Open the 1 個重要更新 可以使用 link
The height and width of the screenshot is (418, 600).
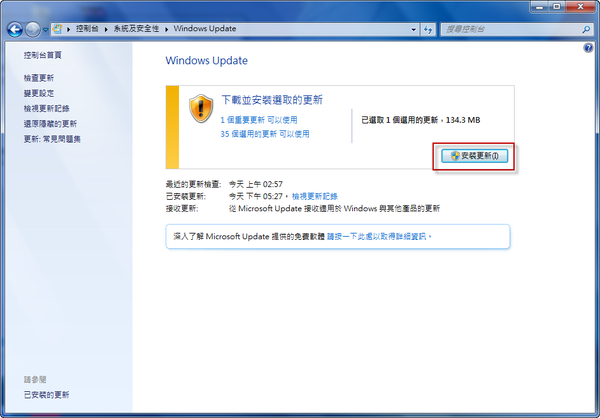coord(259,120)
